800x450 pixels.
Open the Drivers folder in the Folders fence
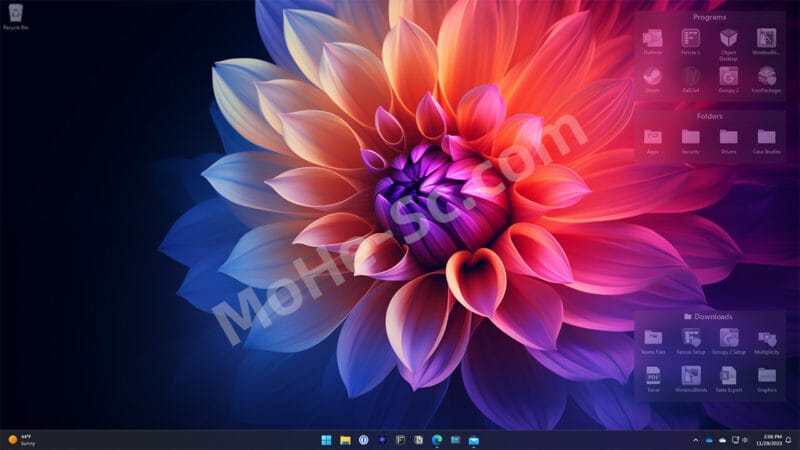tap(729, 141)
